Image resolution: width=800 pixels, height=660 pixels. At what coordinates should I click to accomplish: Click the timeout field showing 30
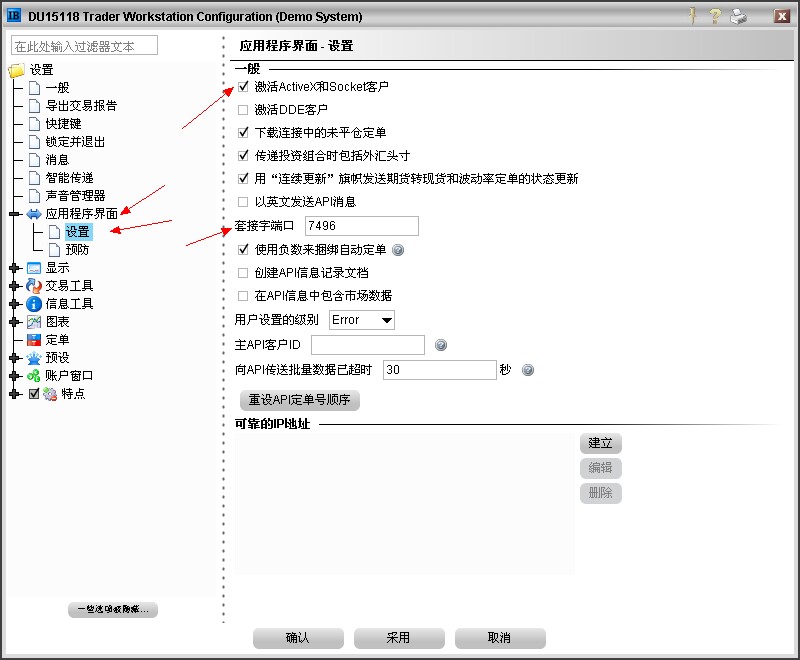coord(440,370)
